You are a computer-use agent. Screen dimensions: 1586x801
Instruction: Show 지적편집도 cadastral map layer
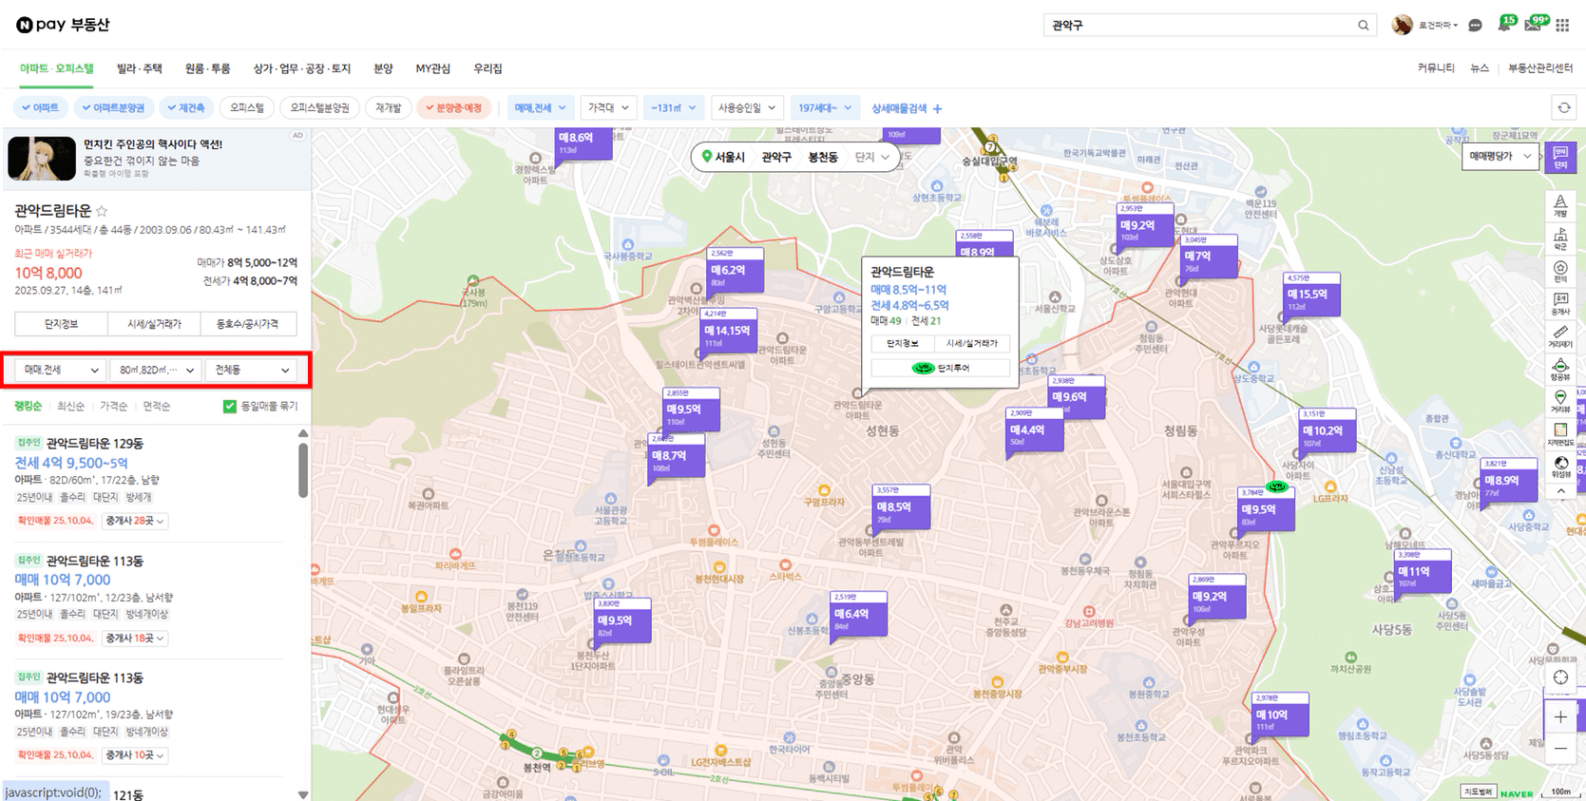point(1560,434)
